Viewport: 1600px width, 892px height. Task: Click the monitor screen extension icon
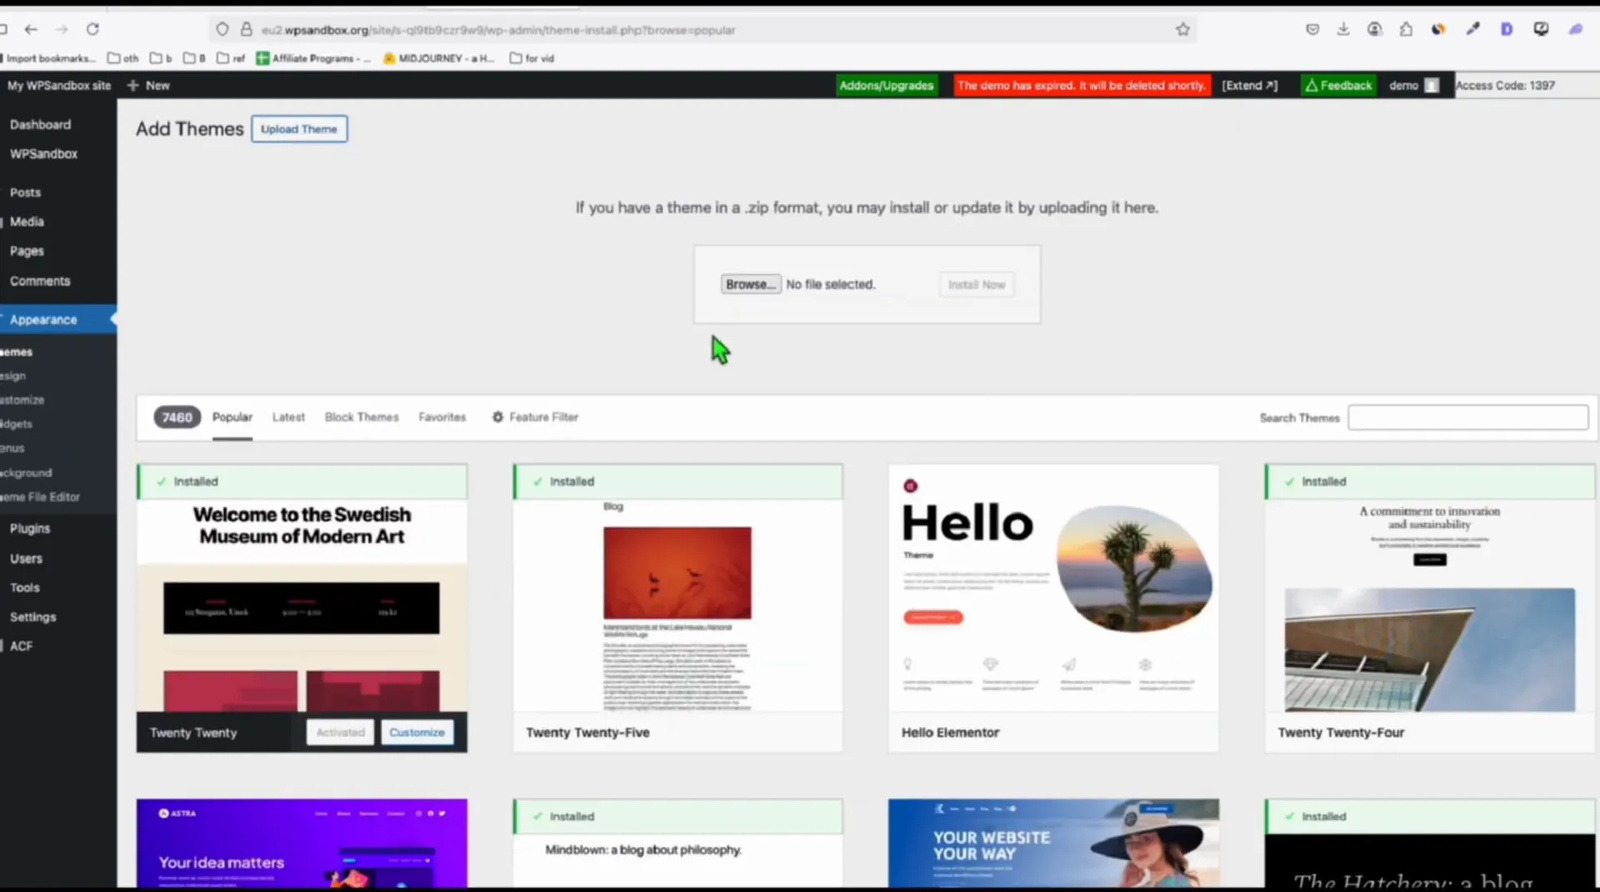click(x=1541, y=30)
